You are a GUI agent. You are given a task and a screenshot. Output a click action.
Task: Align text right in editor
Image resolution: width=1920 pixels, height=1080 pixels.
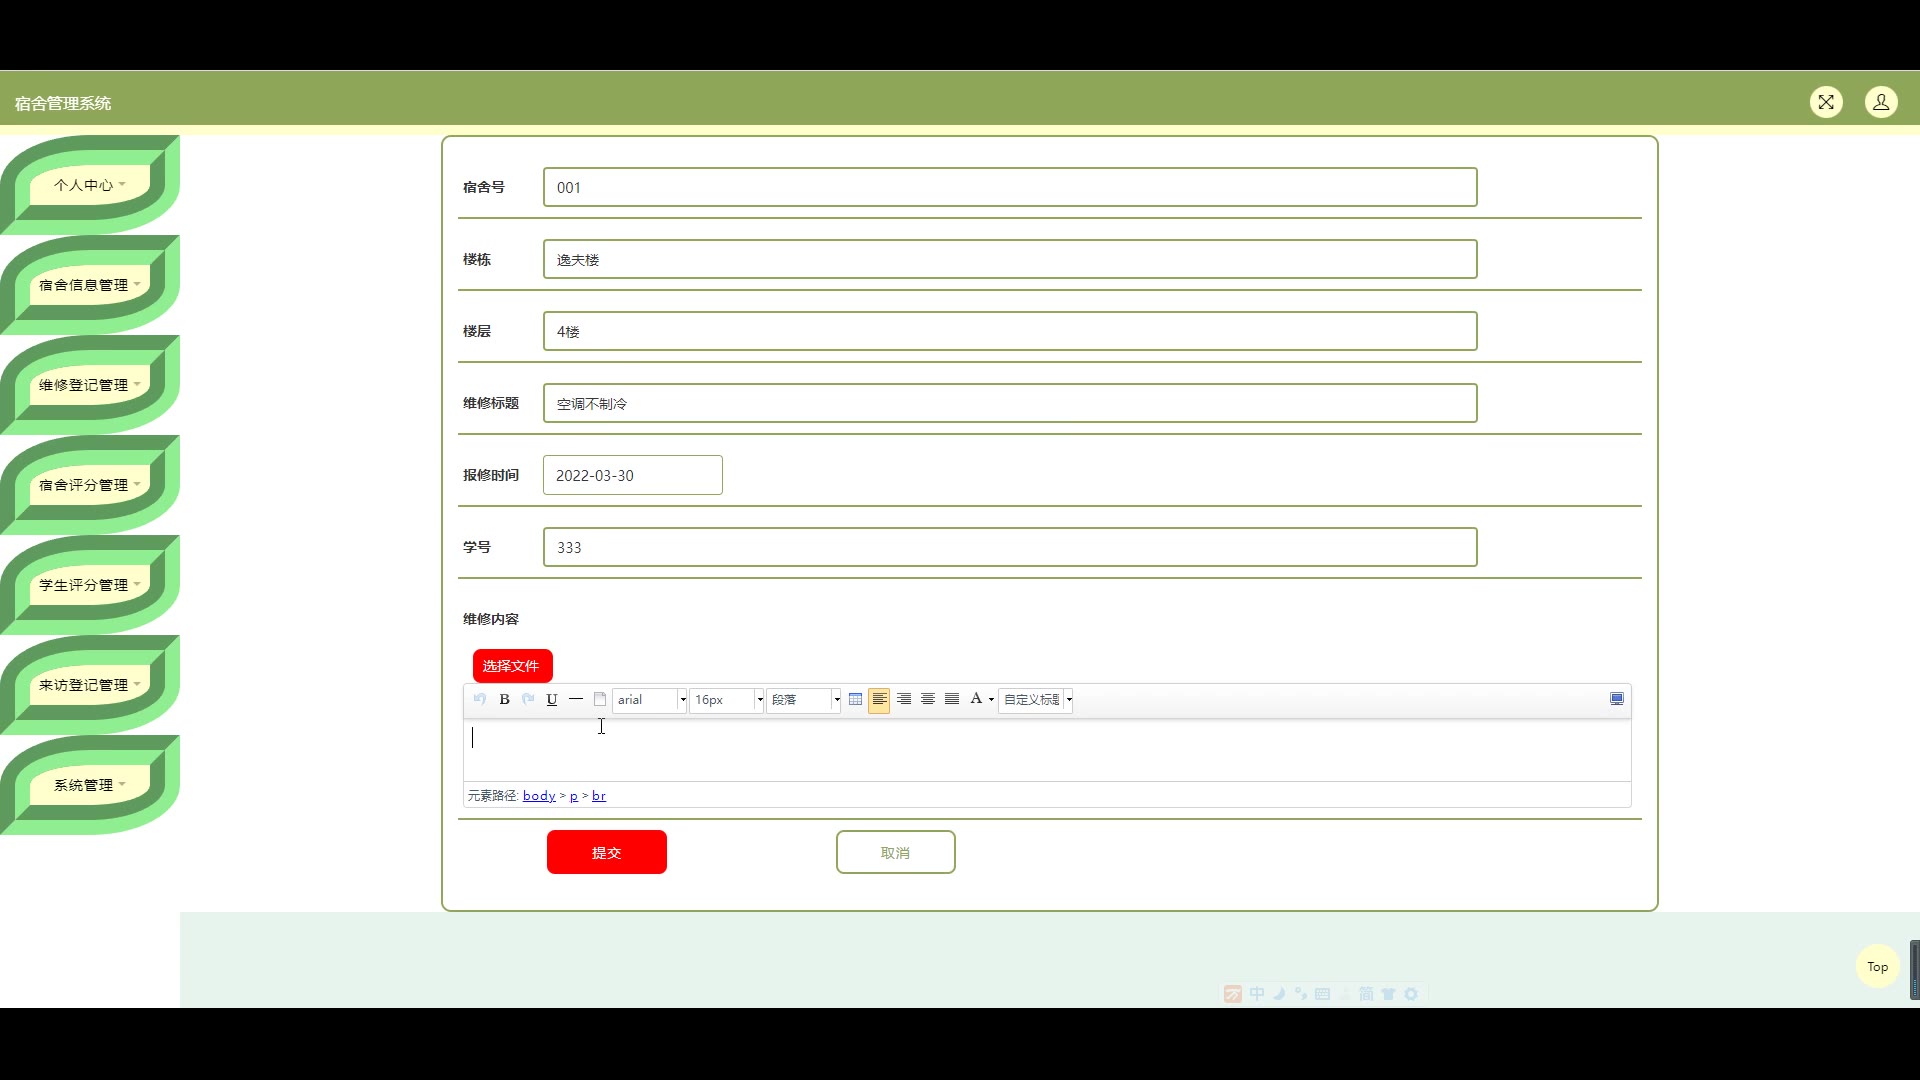point(904,700)
